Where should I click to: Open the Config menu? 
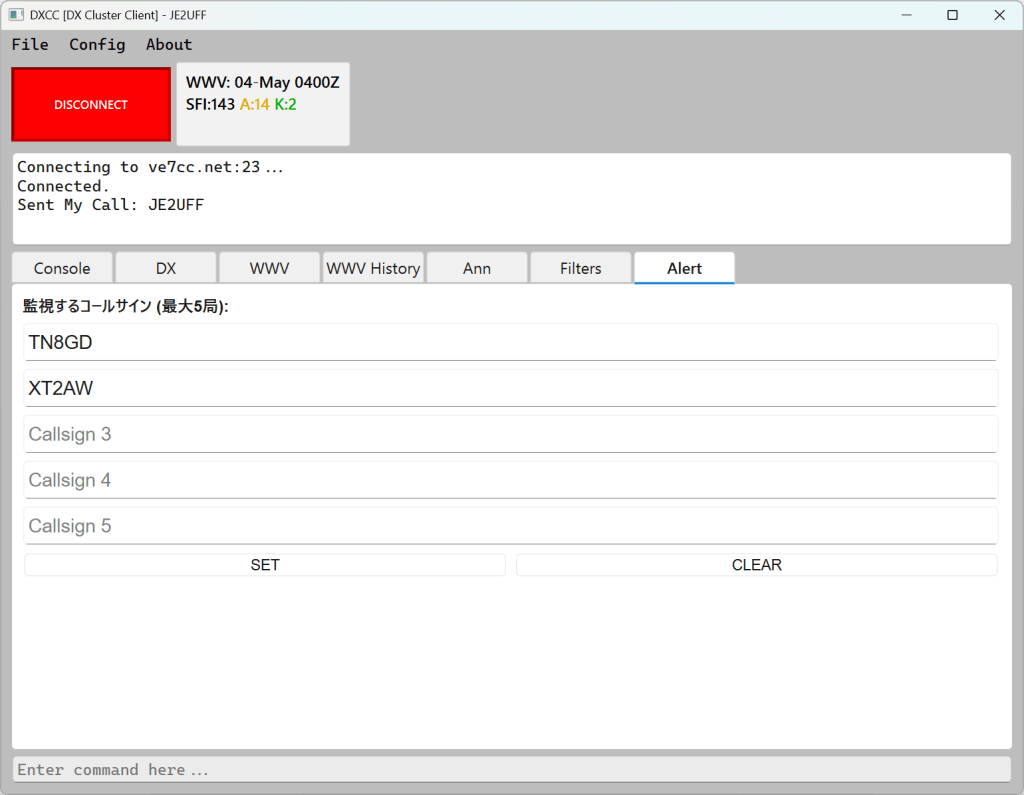97,44
